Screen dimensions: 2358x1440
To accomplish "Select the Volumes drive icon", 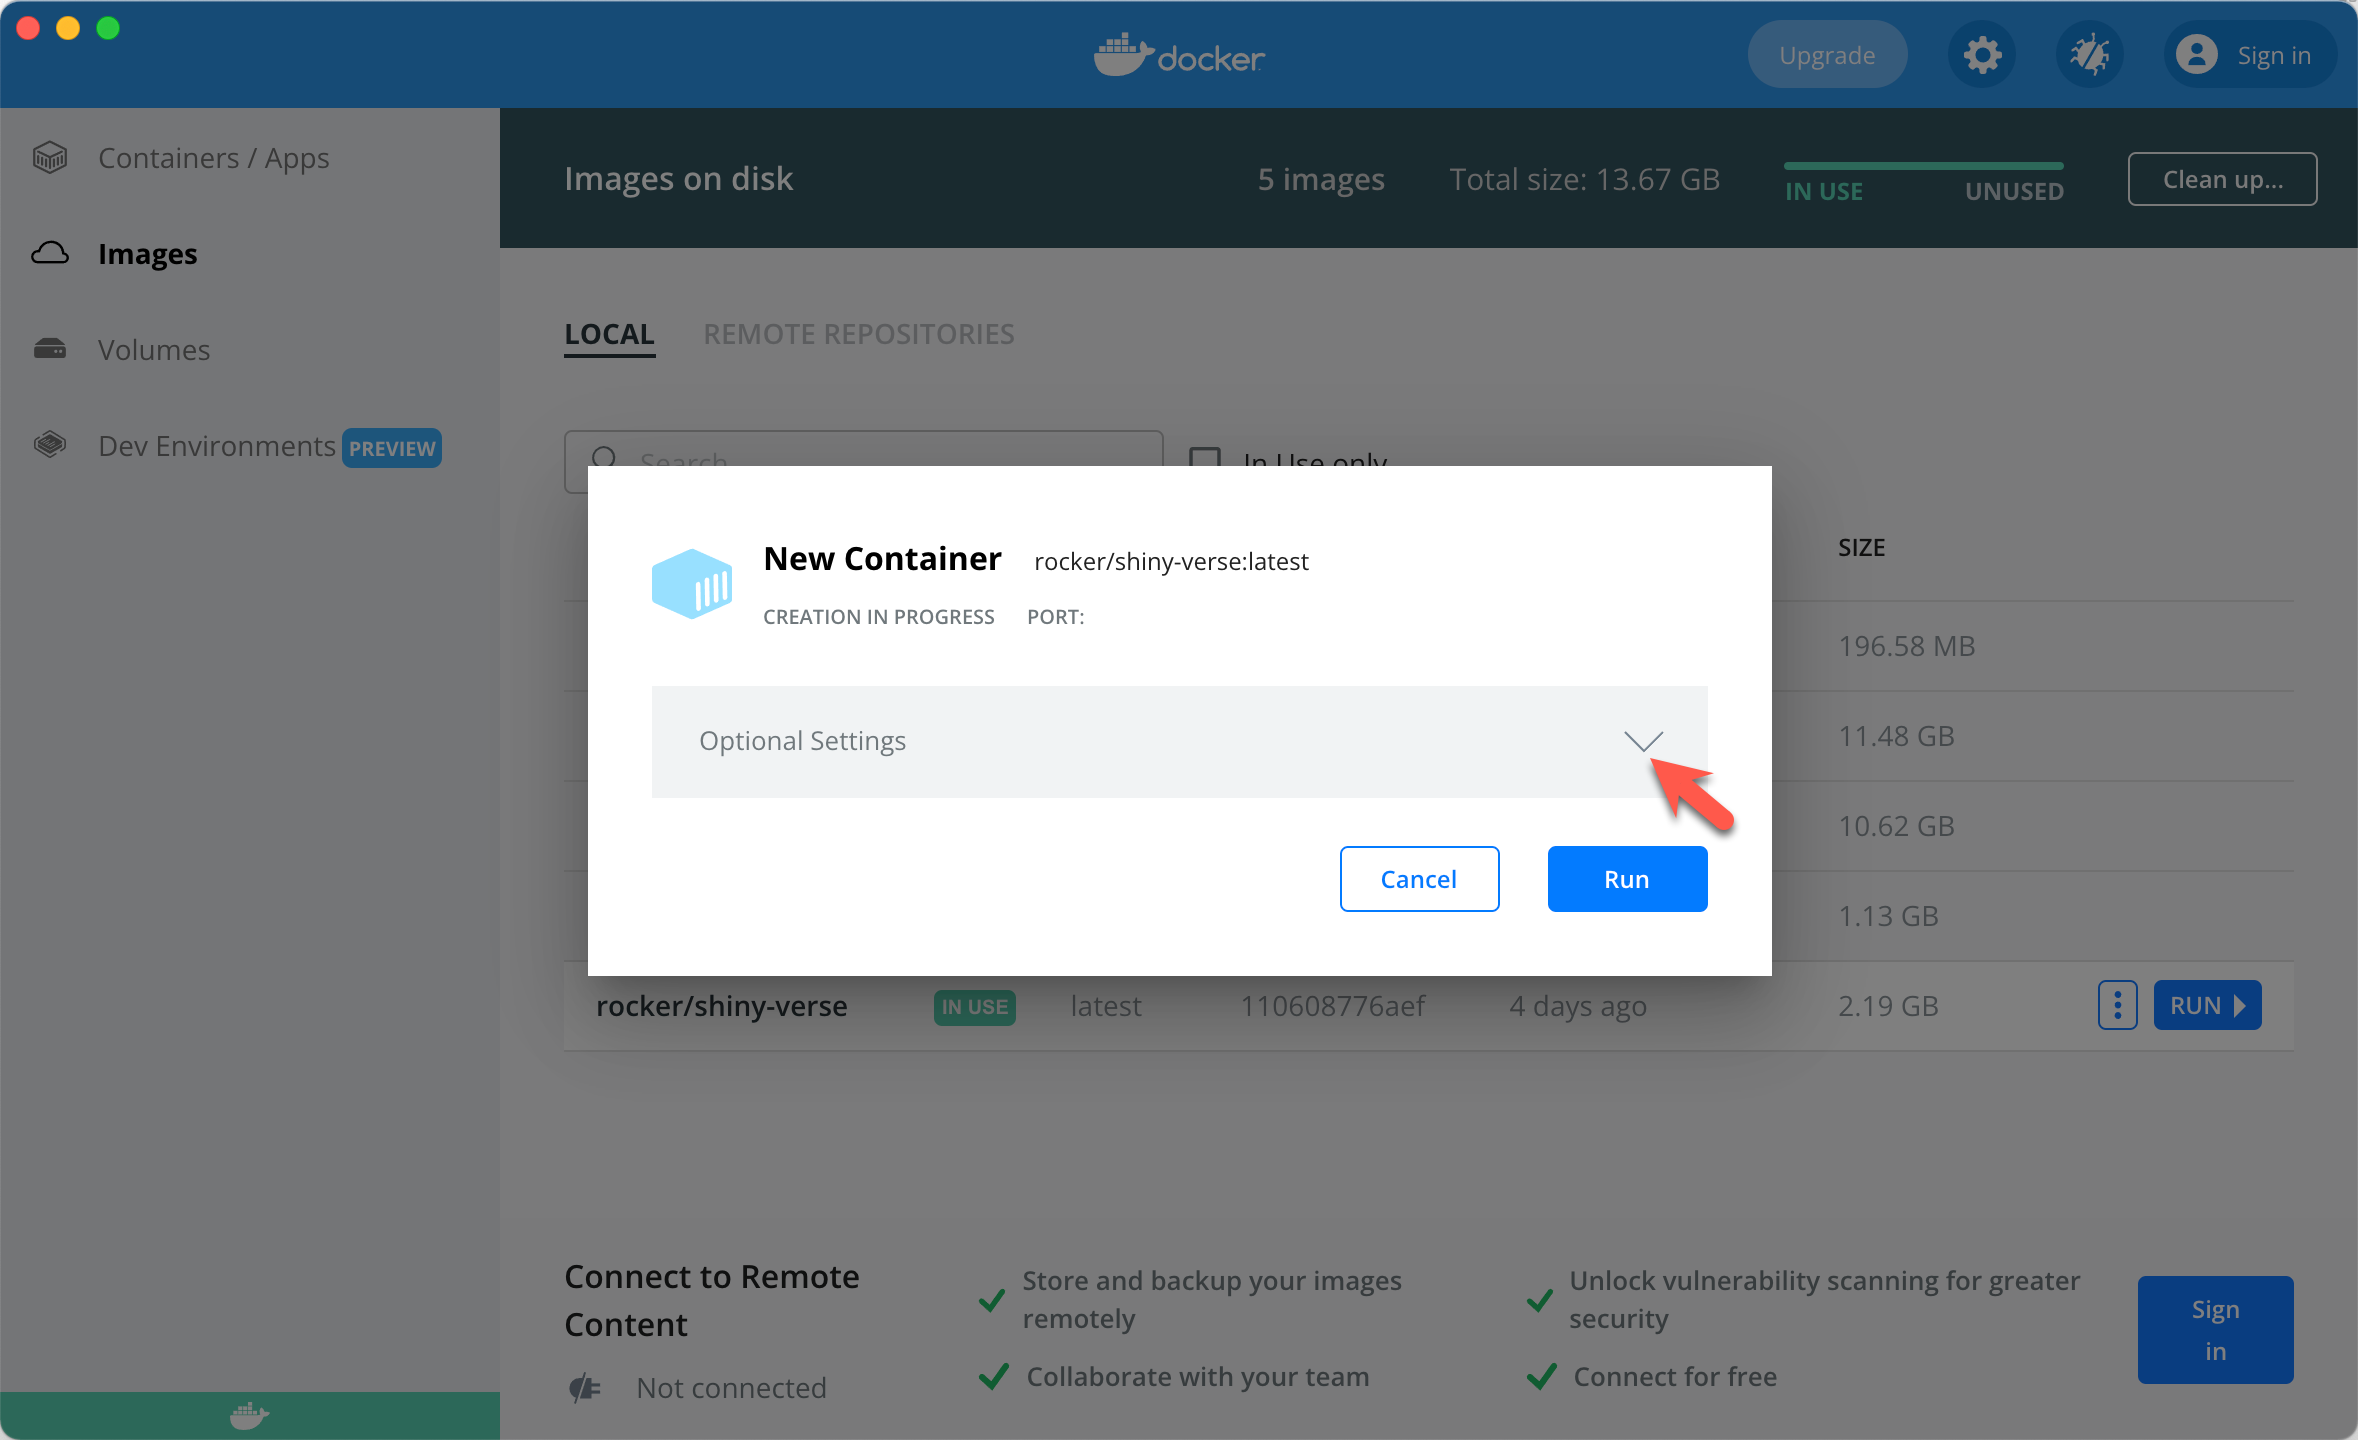I will point(50,349).
